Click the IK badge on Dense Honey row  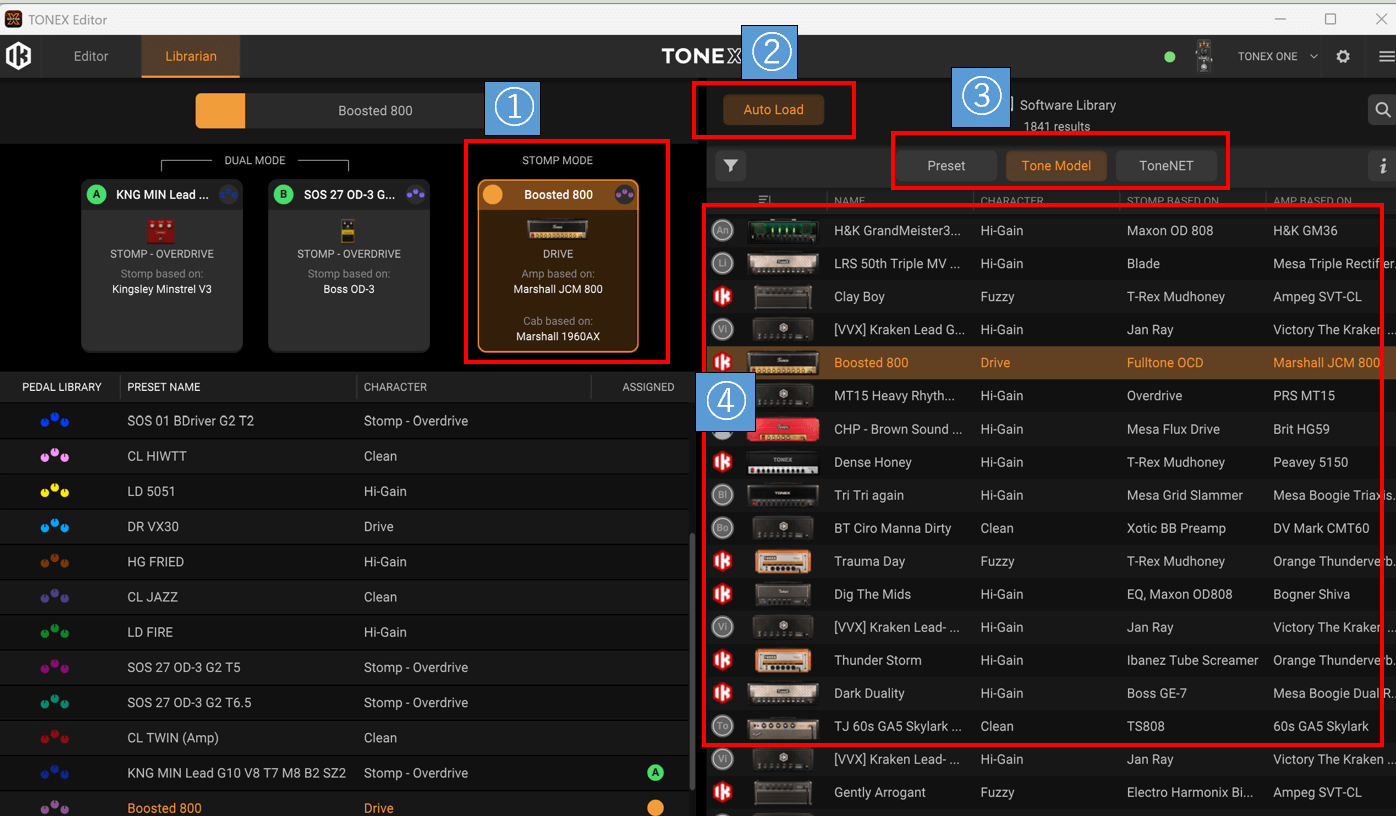[x=722, y=462]
